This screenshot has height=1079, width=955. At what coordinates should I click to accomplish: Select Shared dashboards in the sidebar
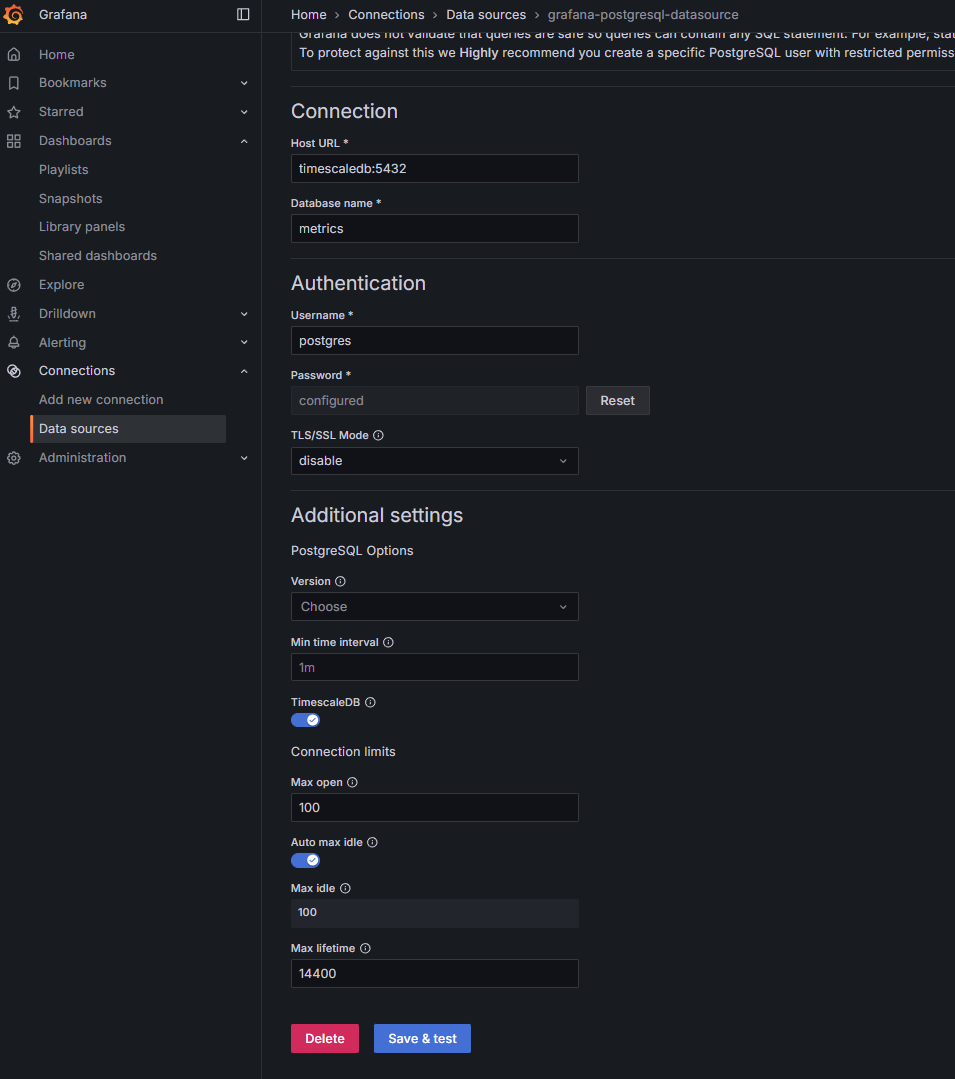pyautogui.click(x=97, y=255)
